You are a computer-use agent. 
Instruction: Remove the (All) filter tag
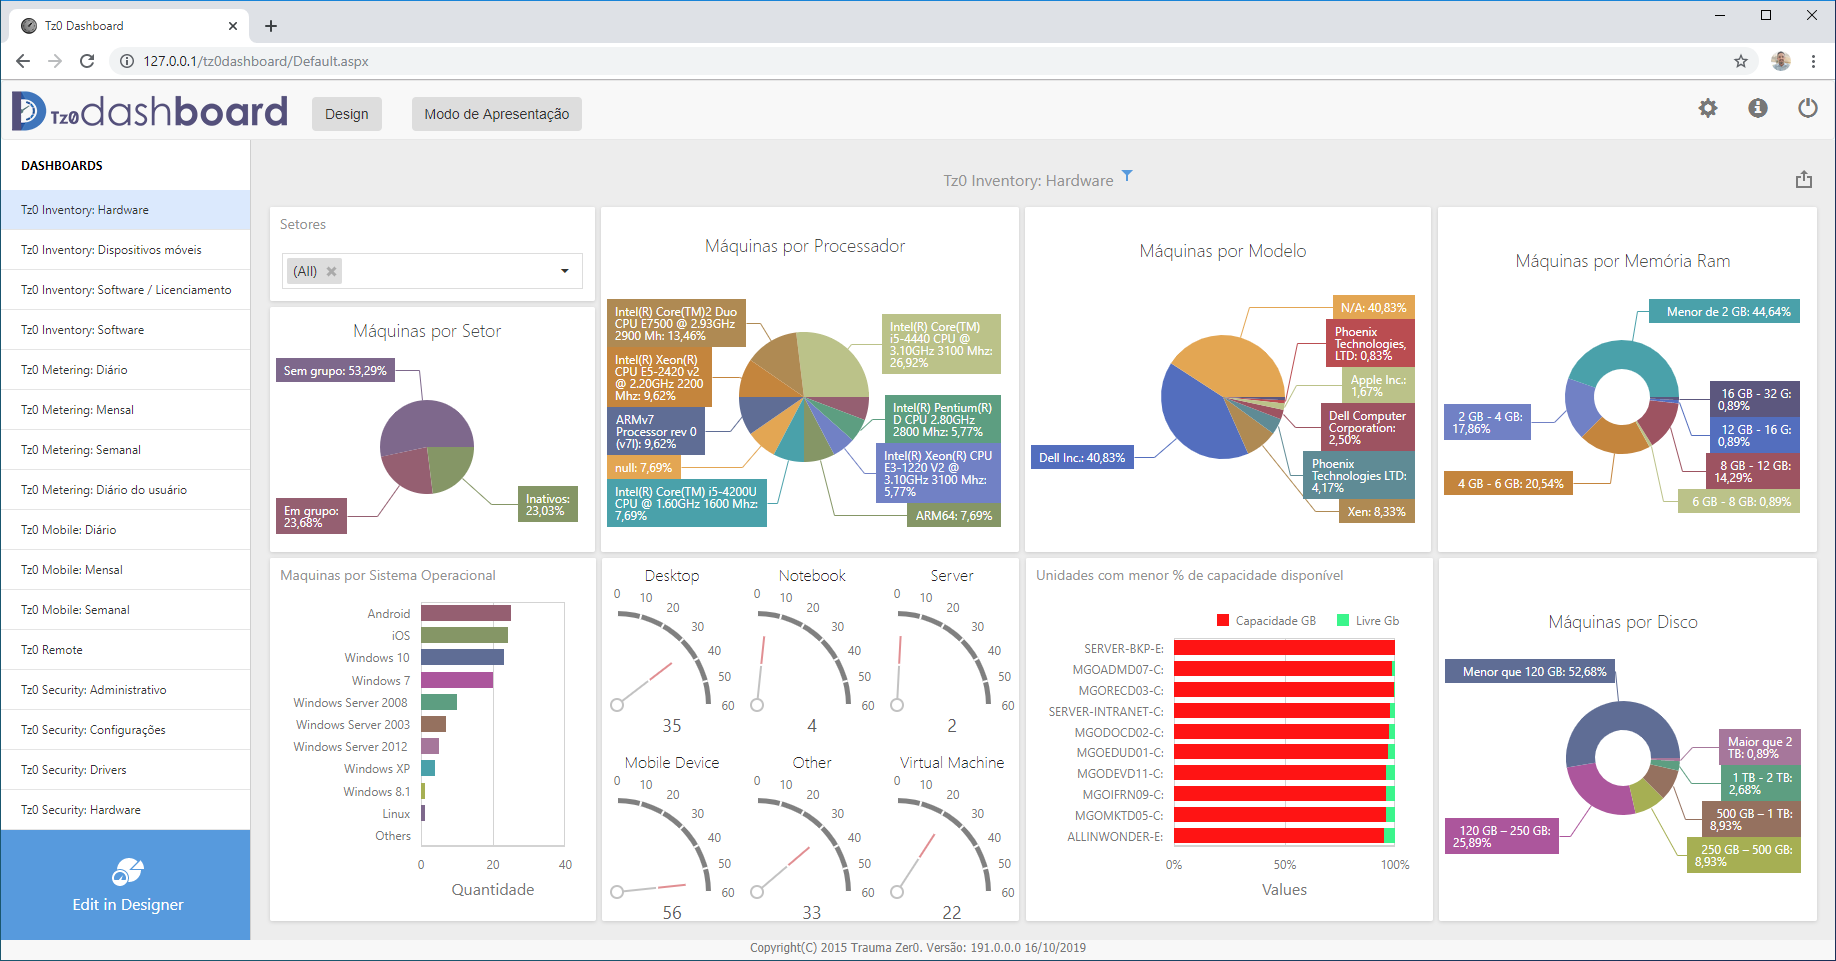[x=331, y=271]
